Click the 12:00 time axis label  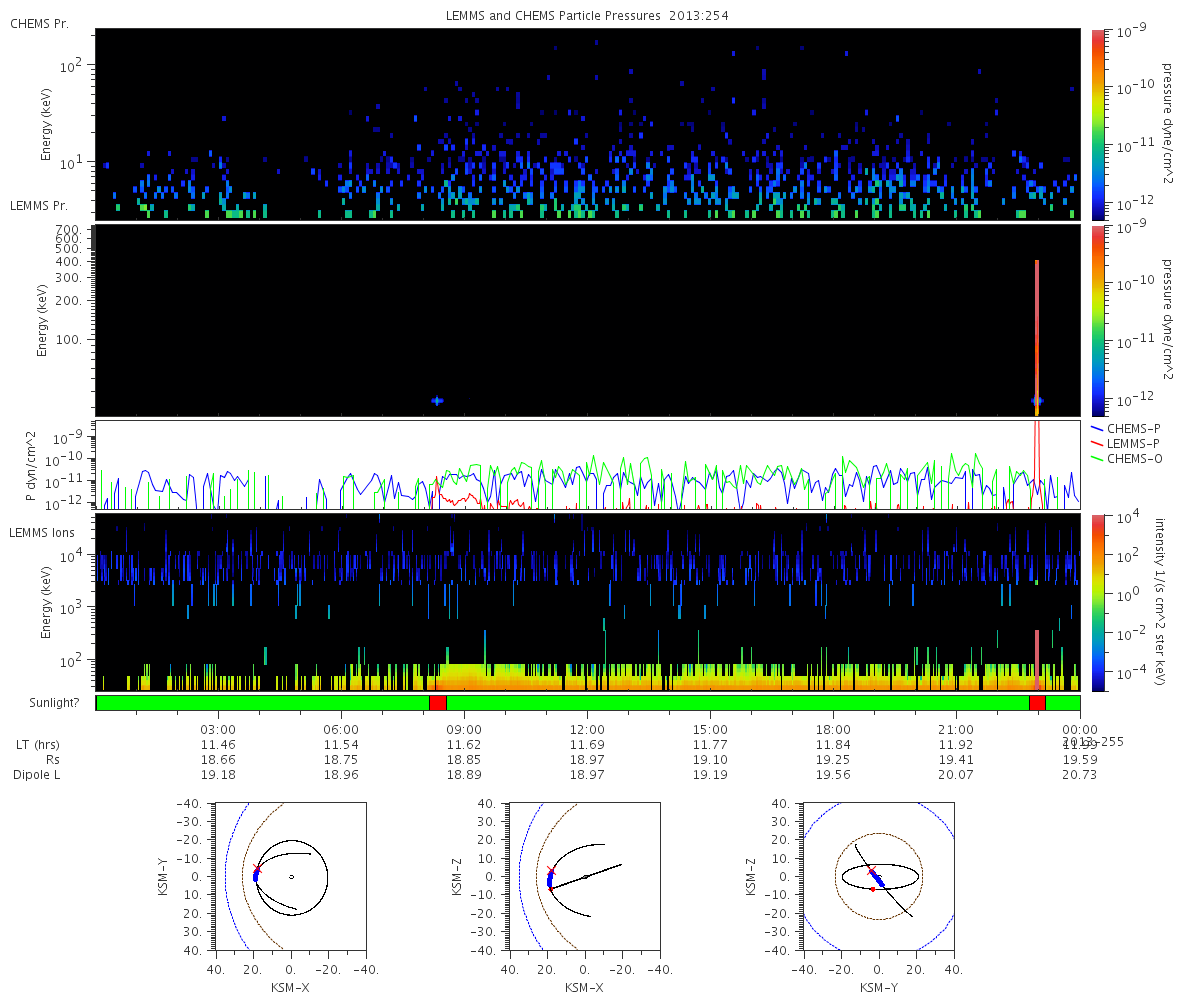tap(587, 730)
